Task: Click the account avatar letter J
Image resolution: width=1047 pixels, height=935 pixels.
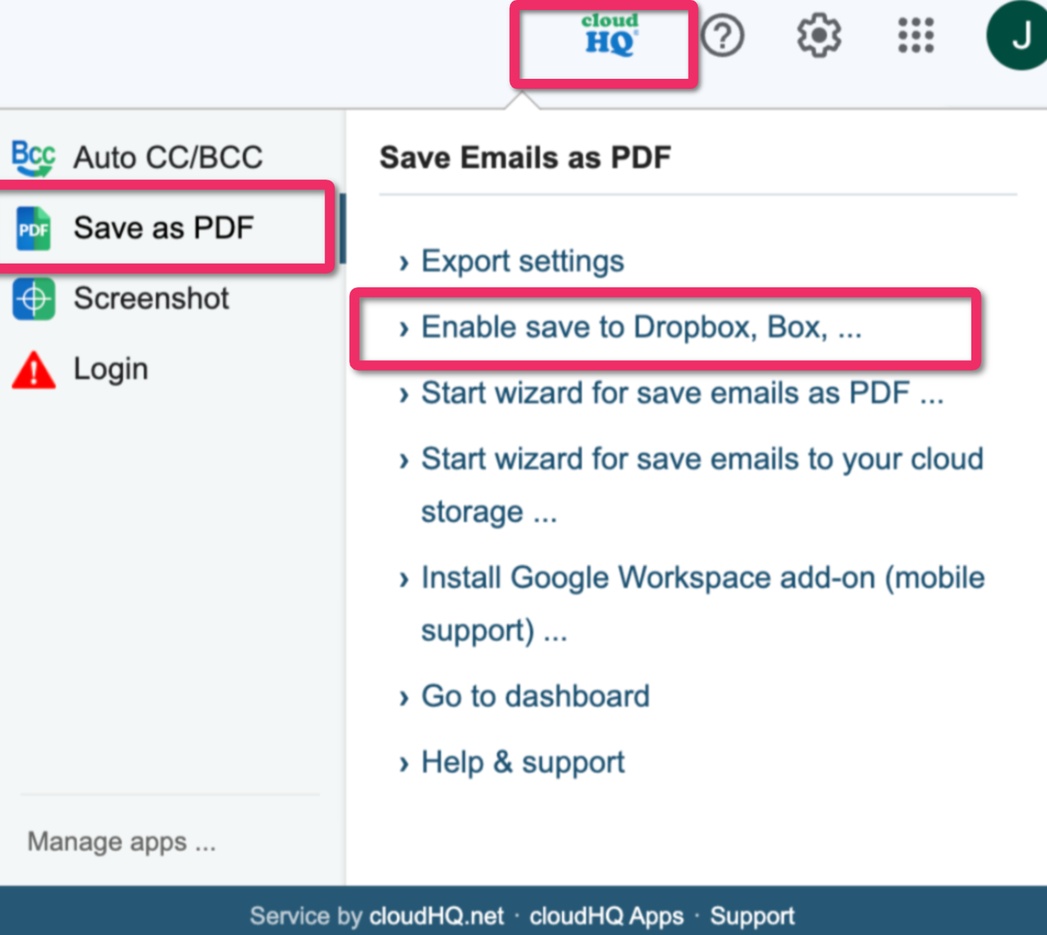Action: [1018, 35]
